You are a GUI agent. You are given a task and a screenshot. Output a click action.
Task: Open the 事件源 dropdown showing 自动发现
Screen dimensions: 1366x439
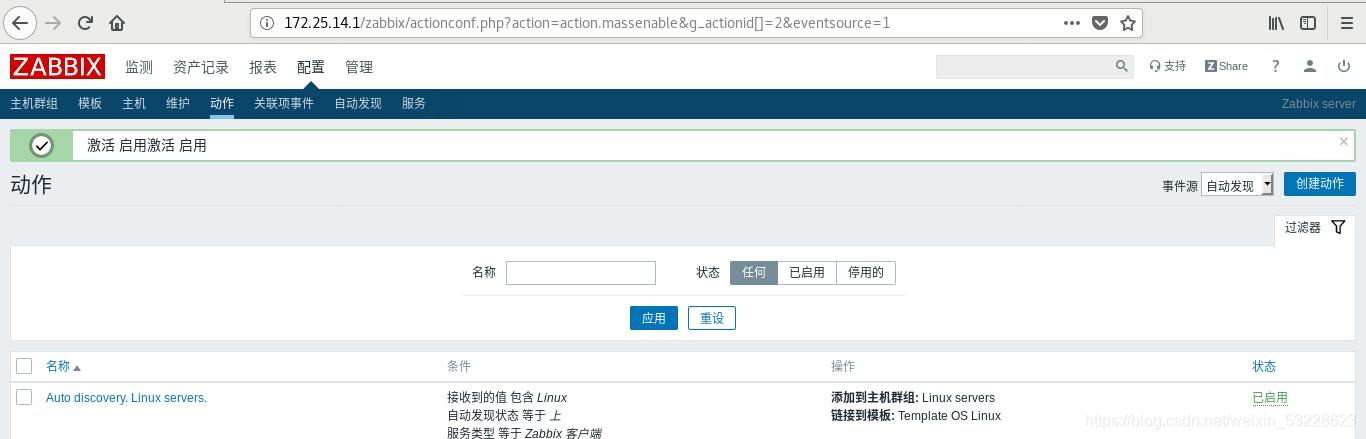1237,185
